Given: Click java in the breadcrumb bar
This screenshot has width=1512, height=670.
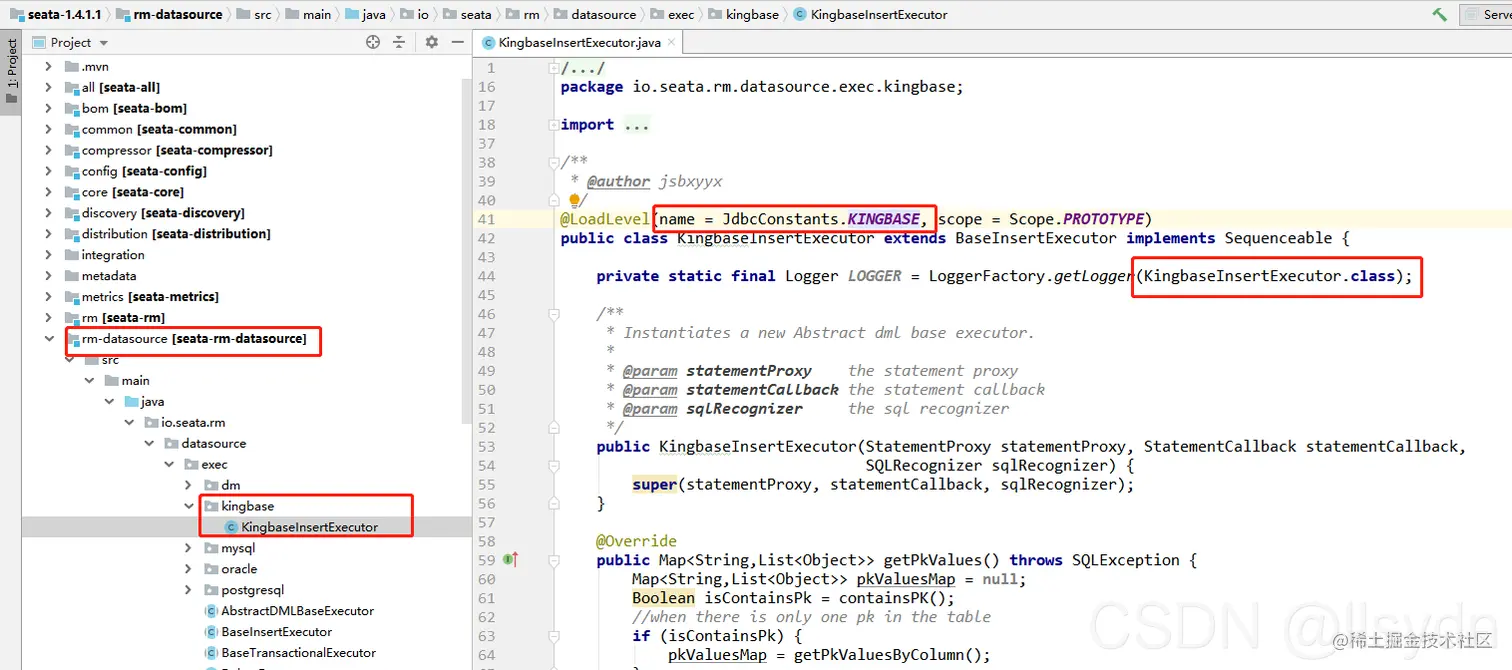Looking at the screenshot, I should [366, 14].
